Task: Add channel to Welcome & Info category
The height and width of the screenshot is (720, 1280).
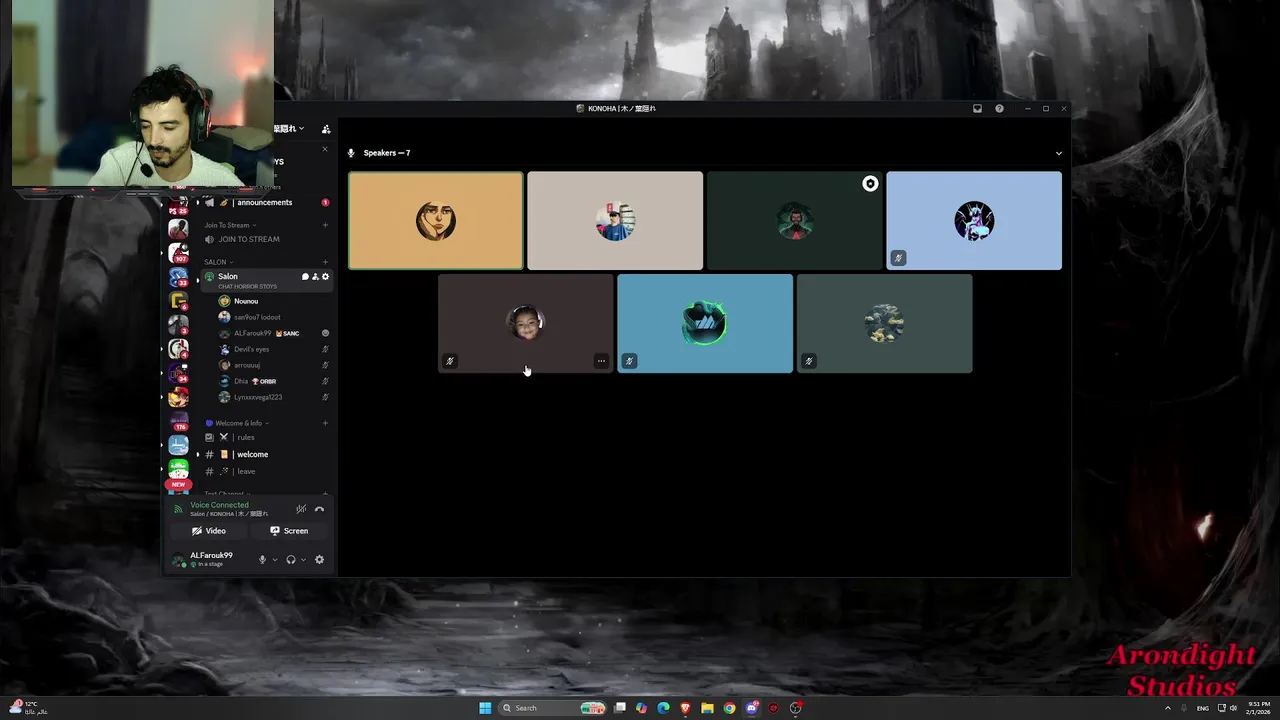Action: coord(325,423)
